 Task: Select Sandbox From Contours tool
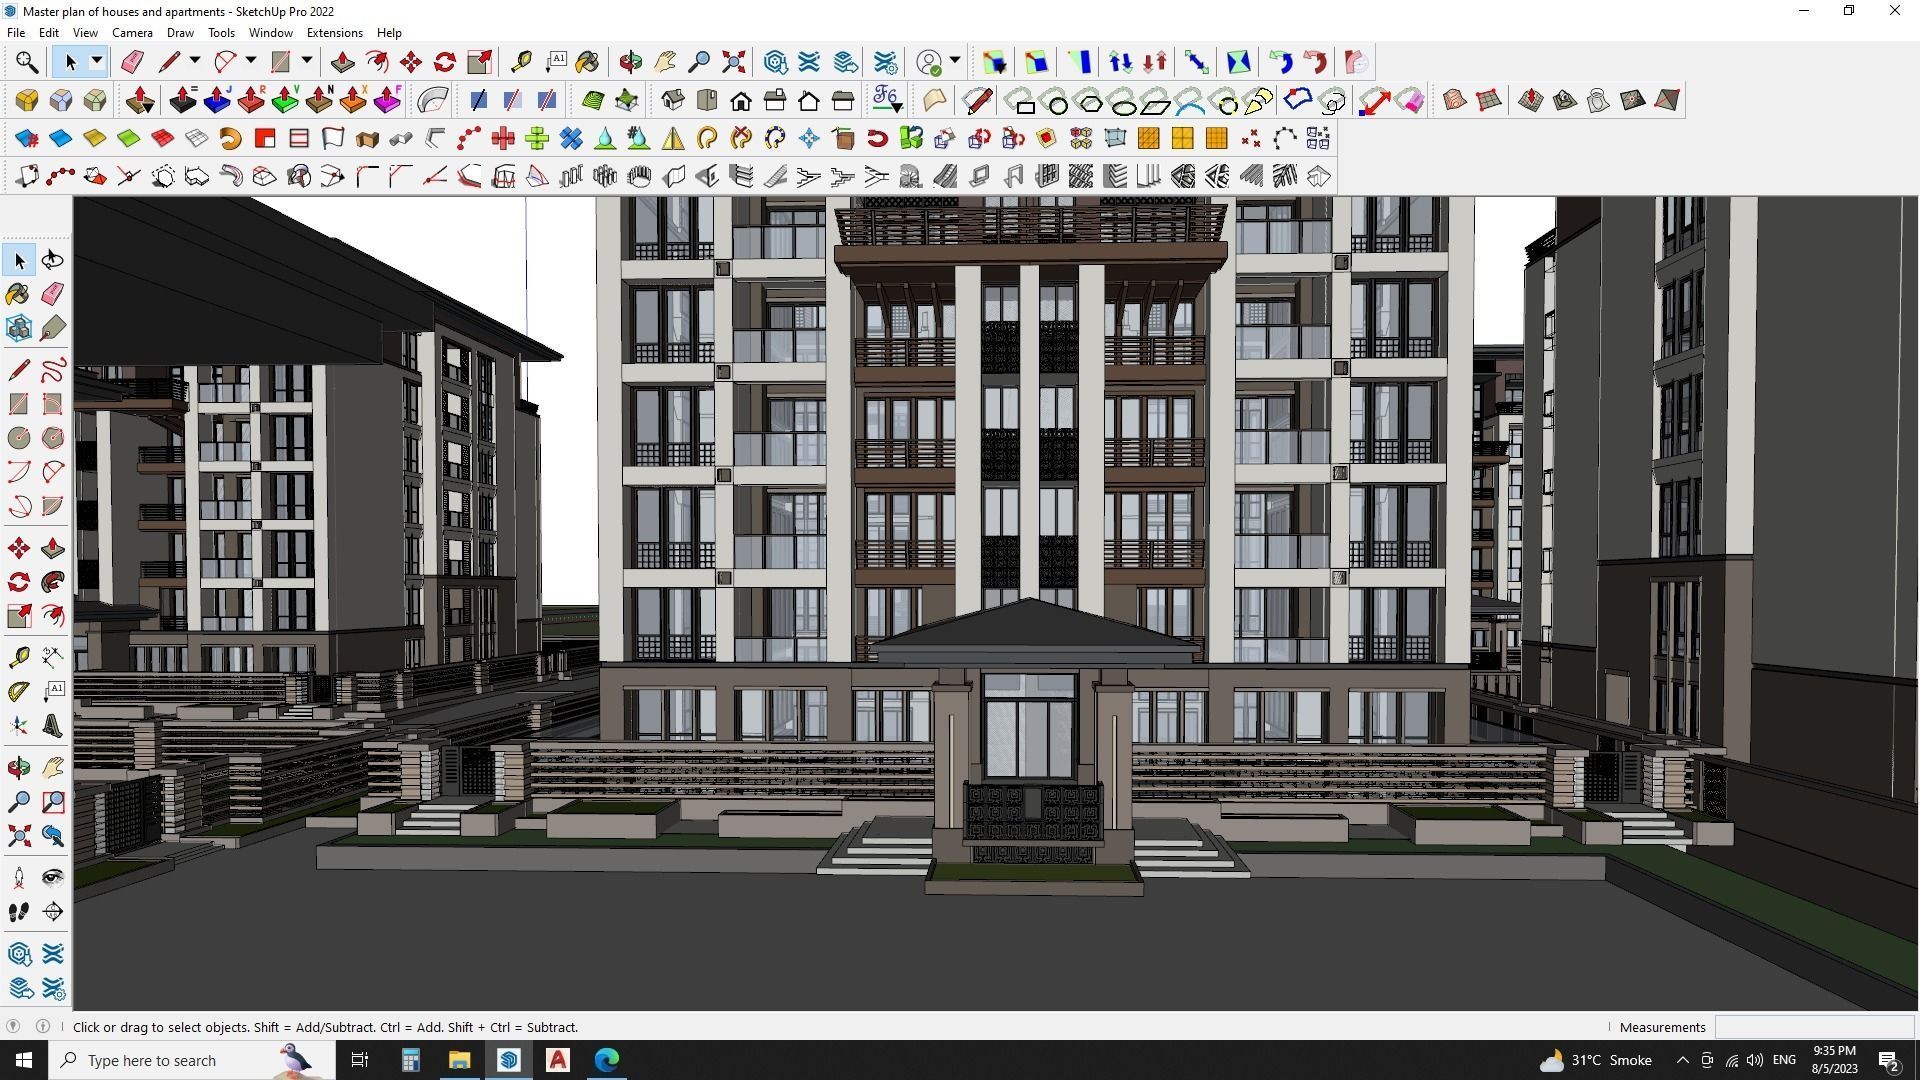click(1455, 100)
